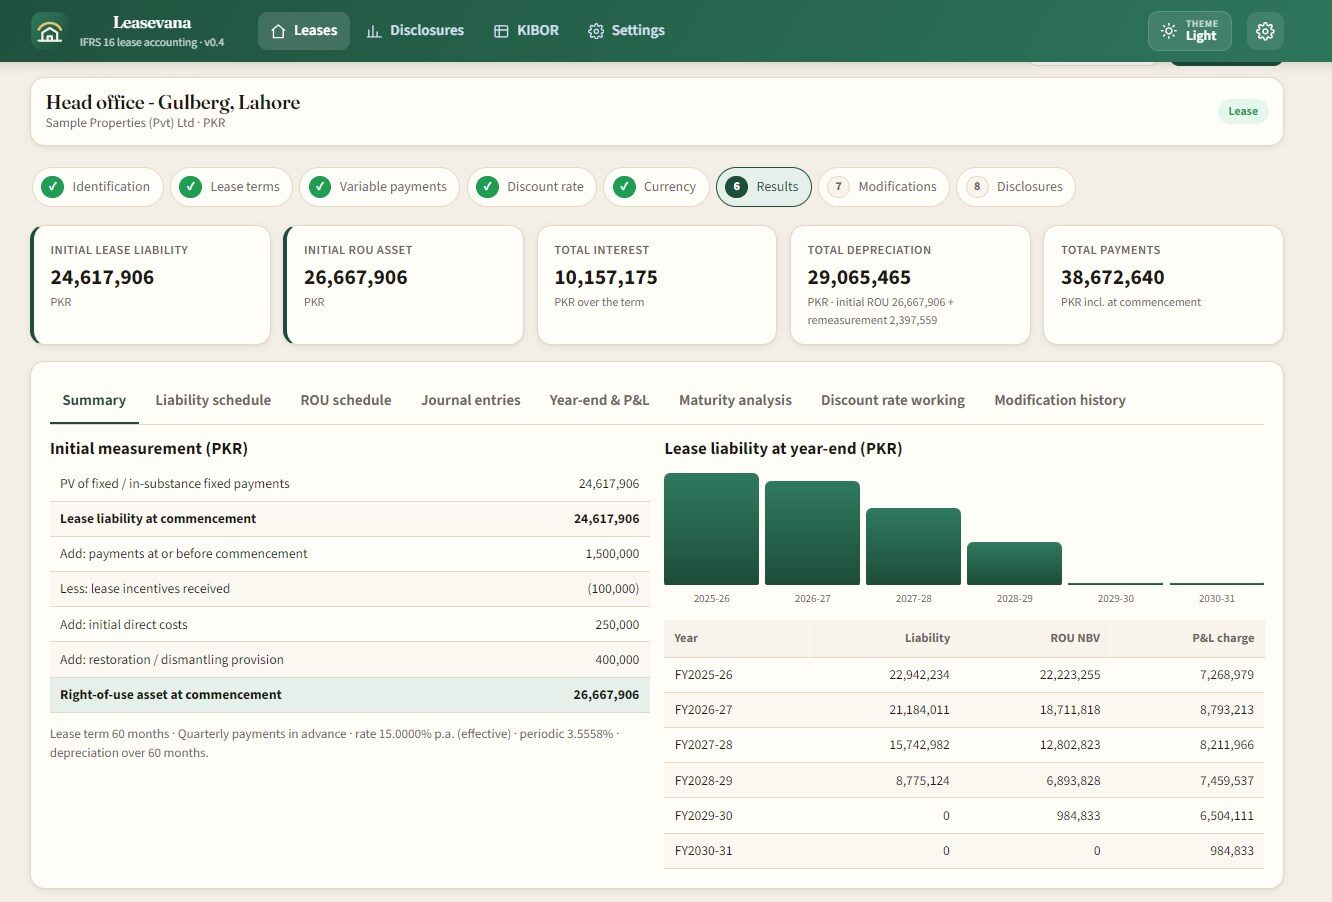The image size is (1332, 902).
Task: Click the green checkmark on the Identification step
Action: click(x=53, y=187)
